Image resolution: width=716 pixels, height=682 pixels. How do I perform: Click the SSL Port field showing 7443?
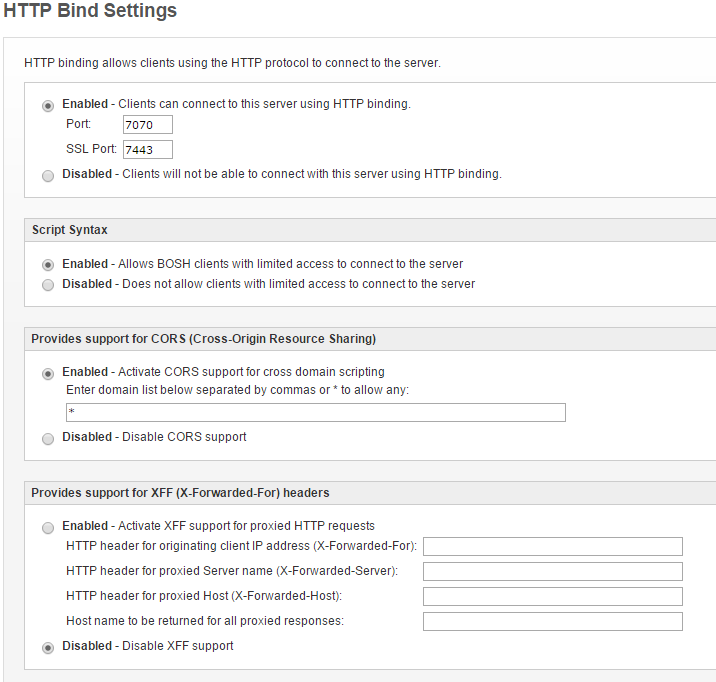tap(148, 149)
